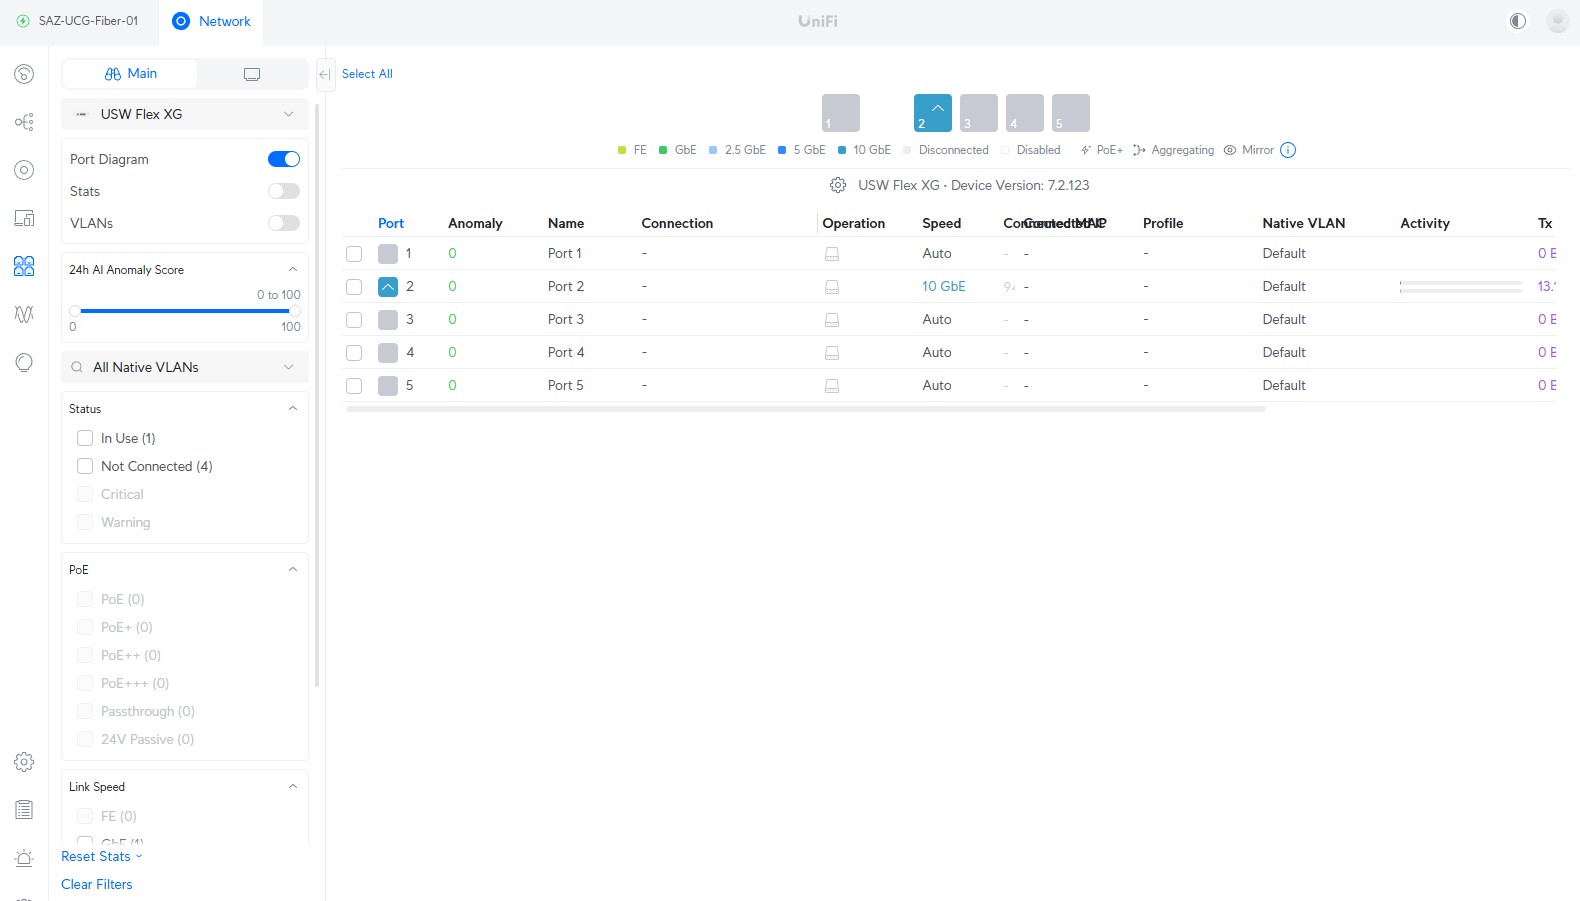Open the USW Flex XG device dropdown
The width and height of the screenshot is (1580, 901).
pos(185,114)
